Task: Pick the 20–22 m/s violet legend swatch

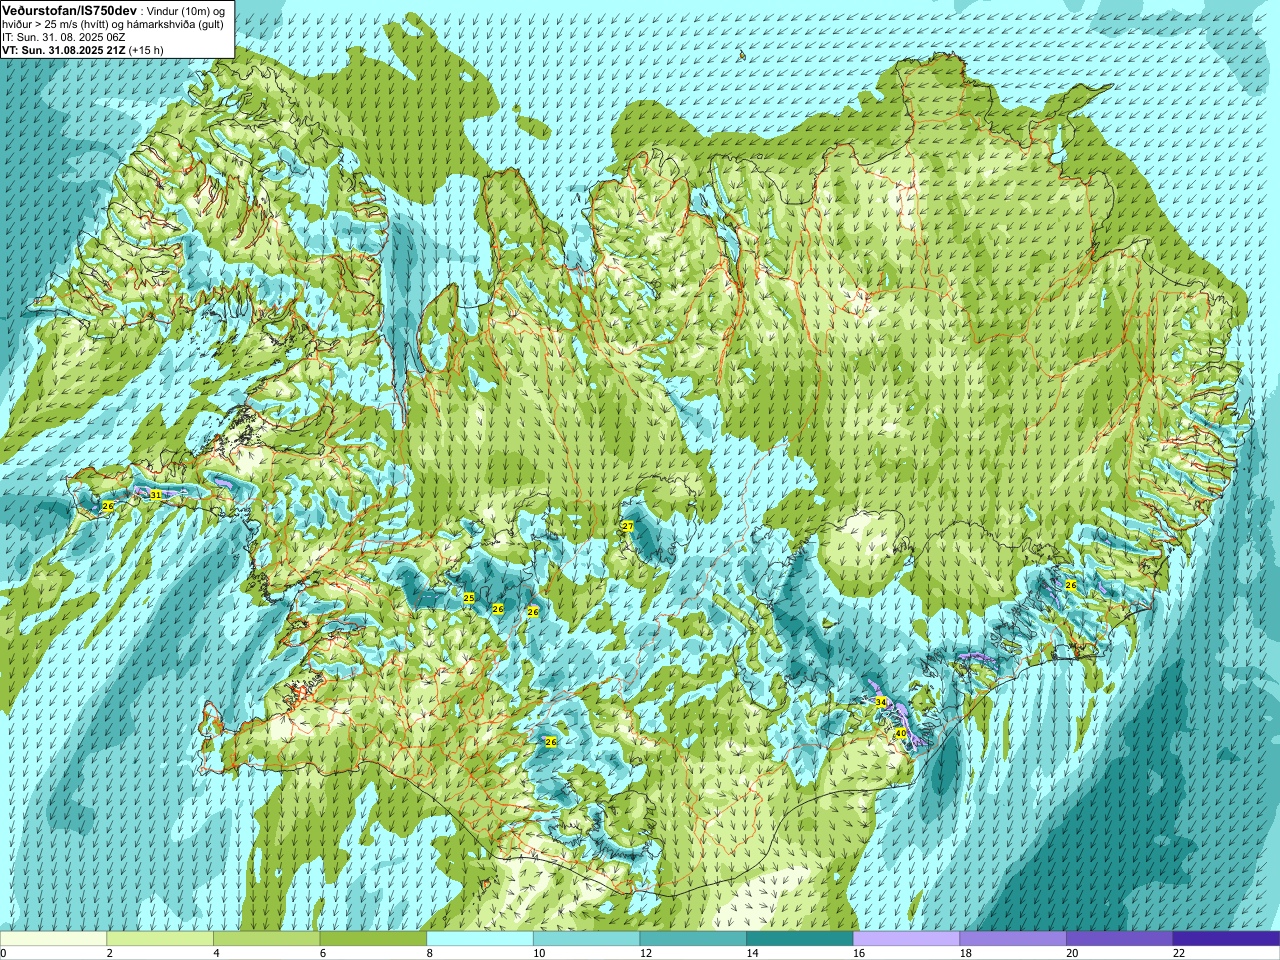Action: [x=1120, y=939]
